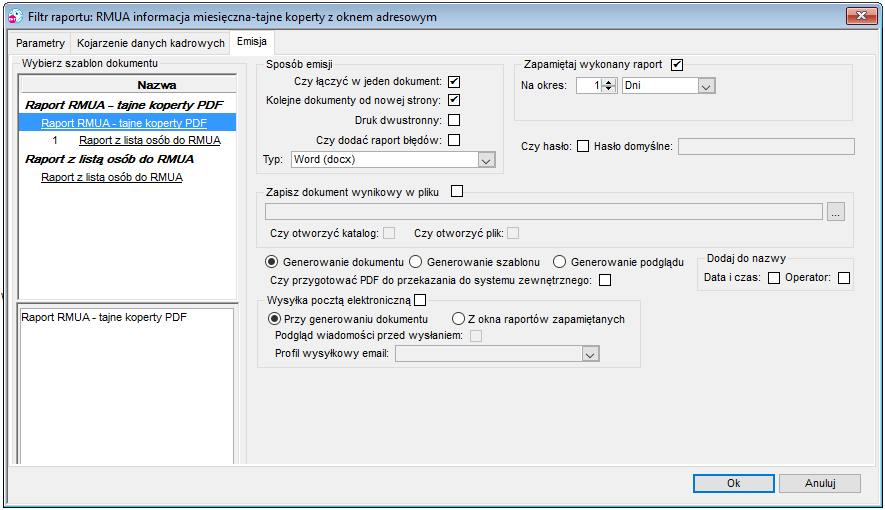Open unnumbered 'Raport z lista osób do RMUA' link
Screen dimensions: 885x510
[112, 177]
